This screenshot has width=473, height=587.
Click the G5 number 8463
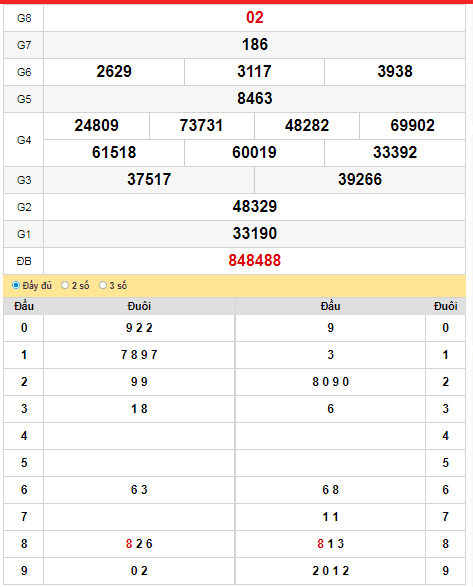point(255,98)
